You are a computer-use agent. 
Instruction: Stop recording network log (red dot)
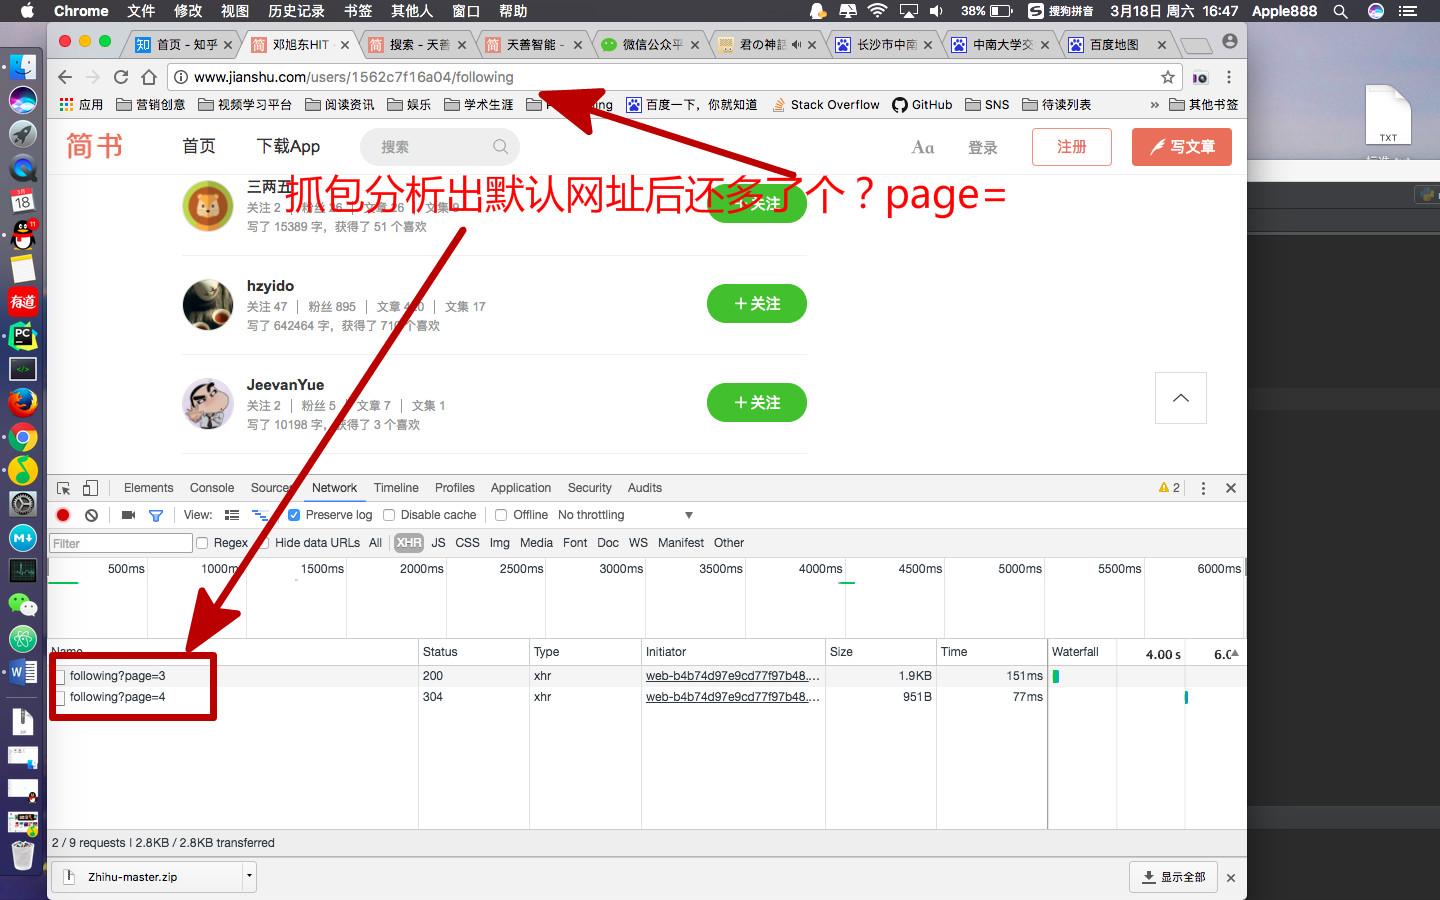click(63, 515)
